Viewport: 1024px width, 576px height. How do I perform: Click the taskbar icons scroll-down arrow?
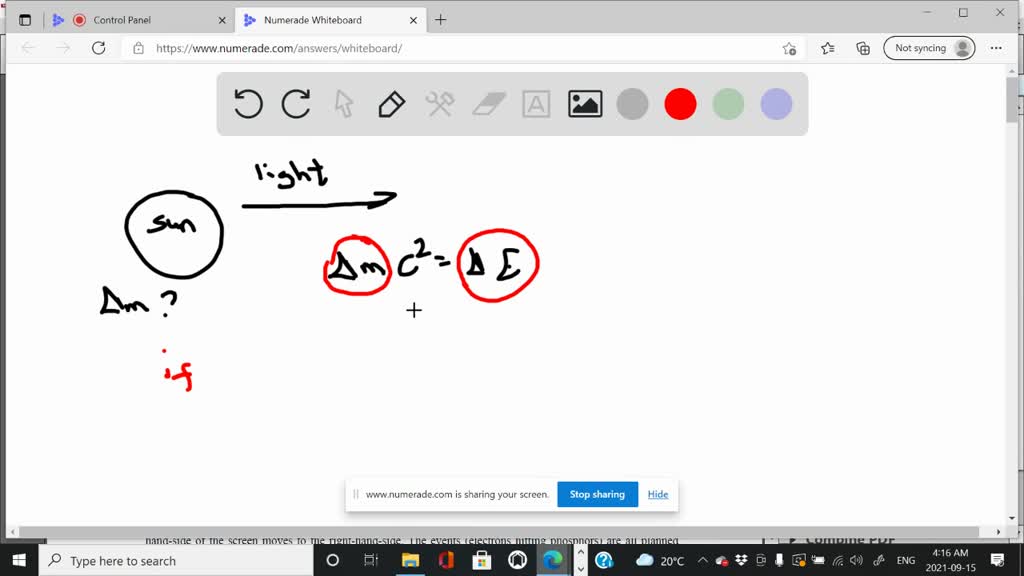coord(581,569)
